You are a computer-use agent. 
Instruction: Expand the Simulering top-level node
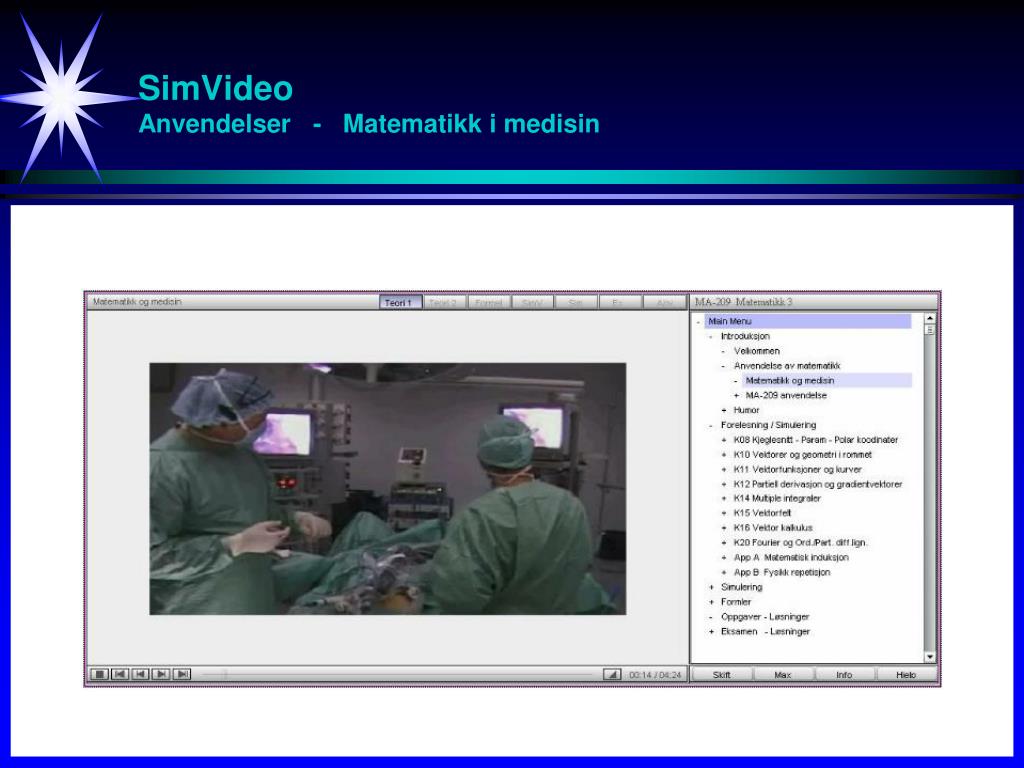coord(711,588)
